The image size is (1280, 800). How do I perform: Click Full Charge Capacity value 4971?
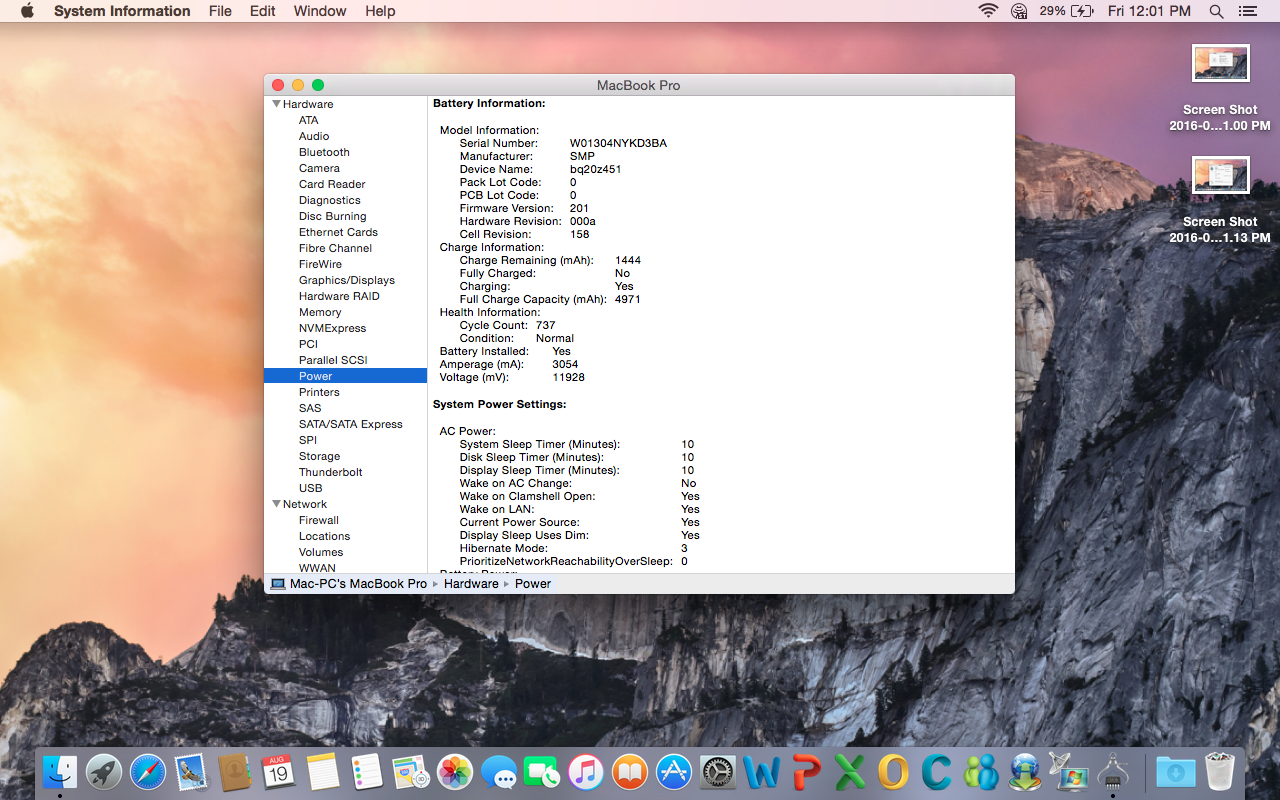coord(628,299)
